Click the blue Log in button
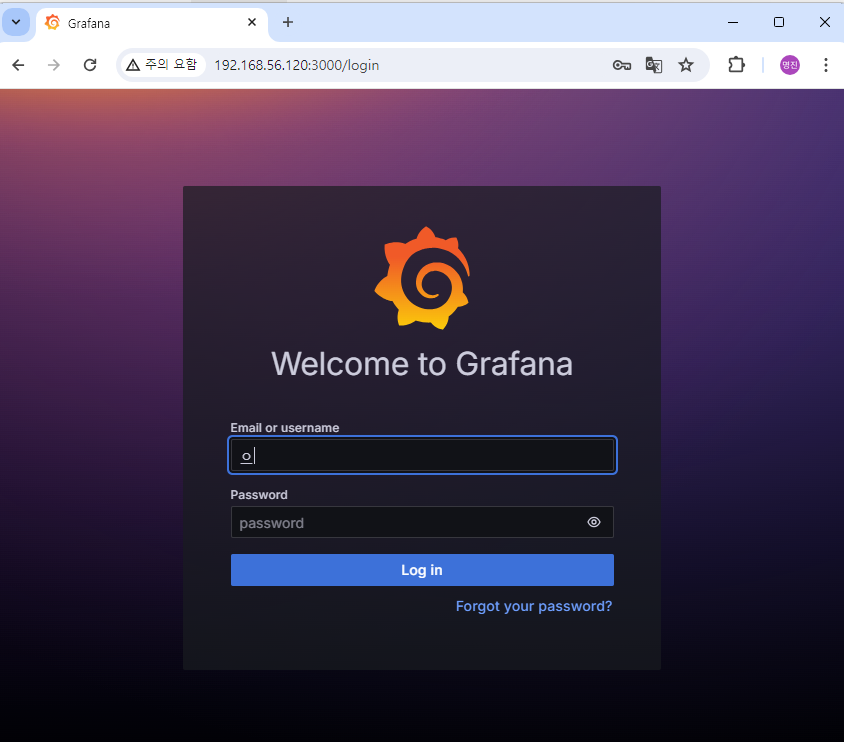This screenshot has height=742, width=844. pos(422,570)
